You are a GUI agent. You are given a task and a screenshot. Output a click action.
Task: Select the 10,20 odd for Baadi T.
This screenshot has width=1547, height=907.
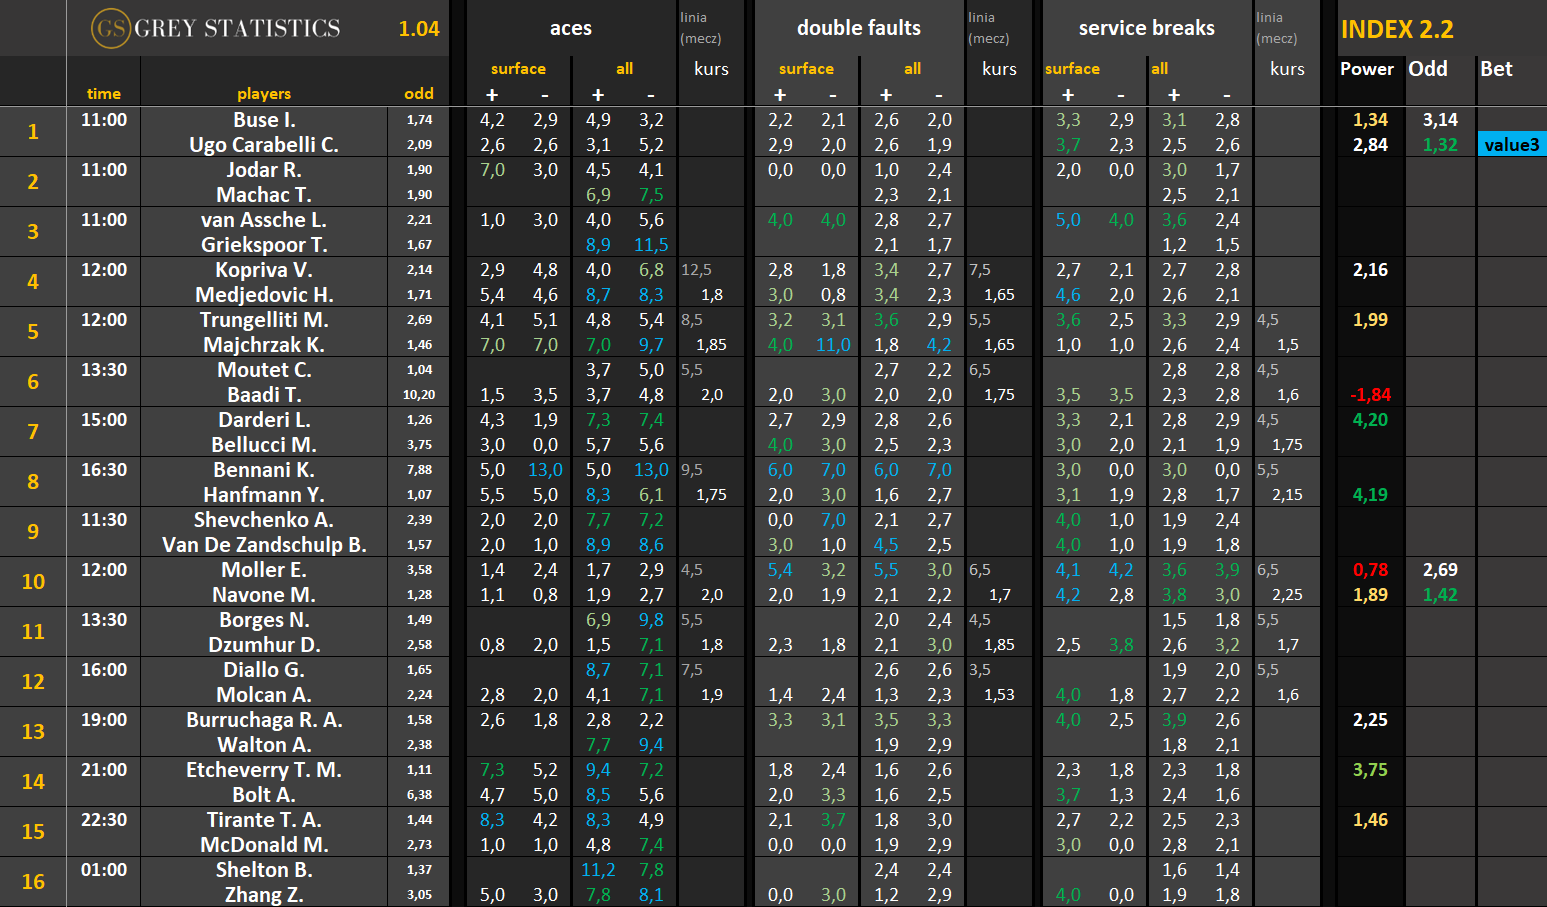419,395
